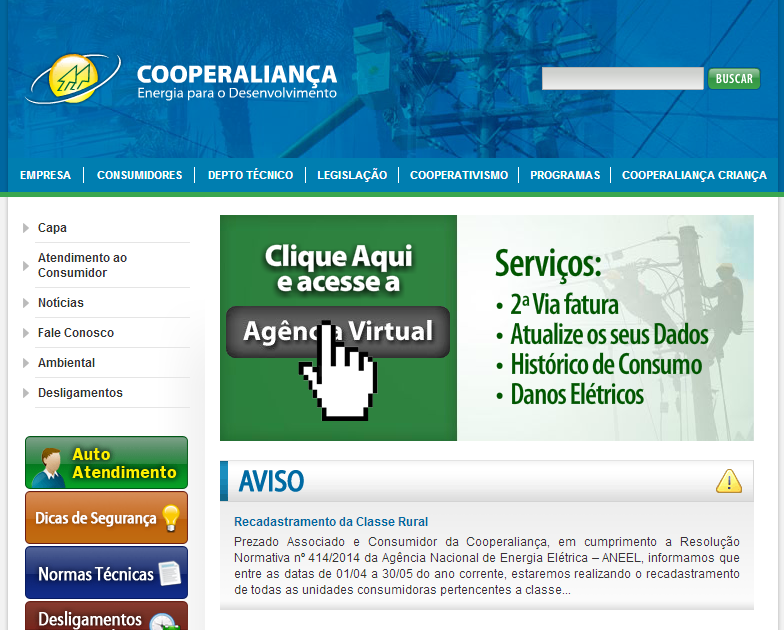
Task: Open Notícias sidebar link
Action: coord(60,303)
